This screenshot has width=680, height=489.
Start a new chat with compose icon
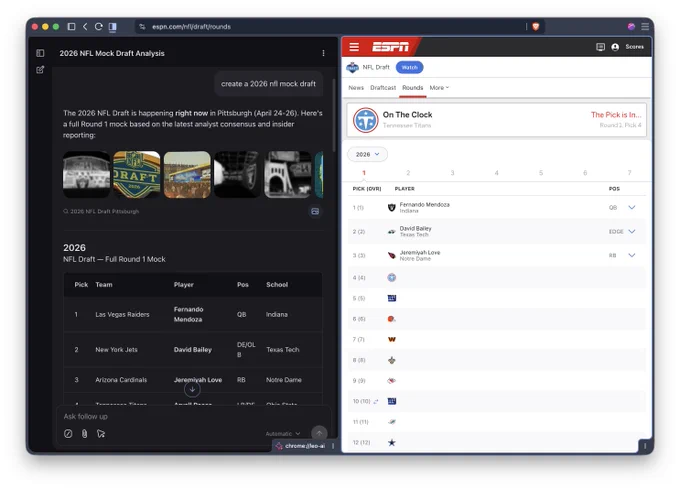click(x=40, y=69)
